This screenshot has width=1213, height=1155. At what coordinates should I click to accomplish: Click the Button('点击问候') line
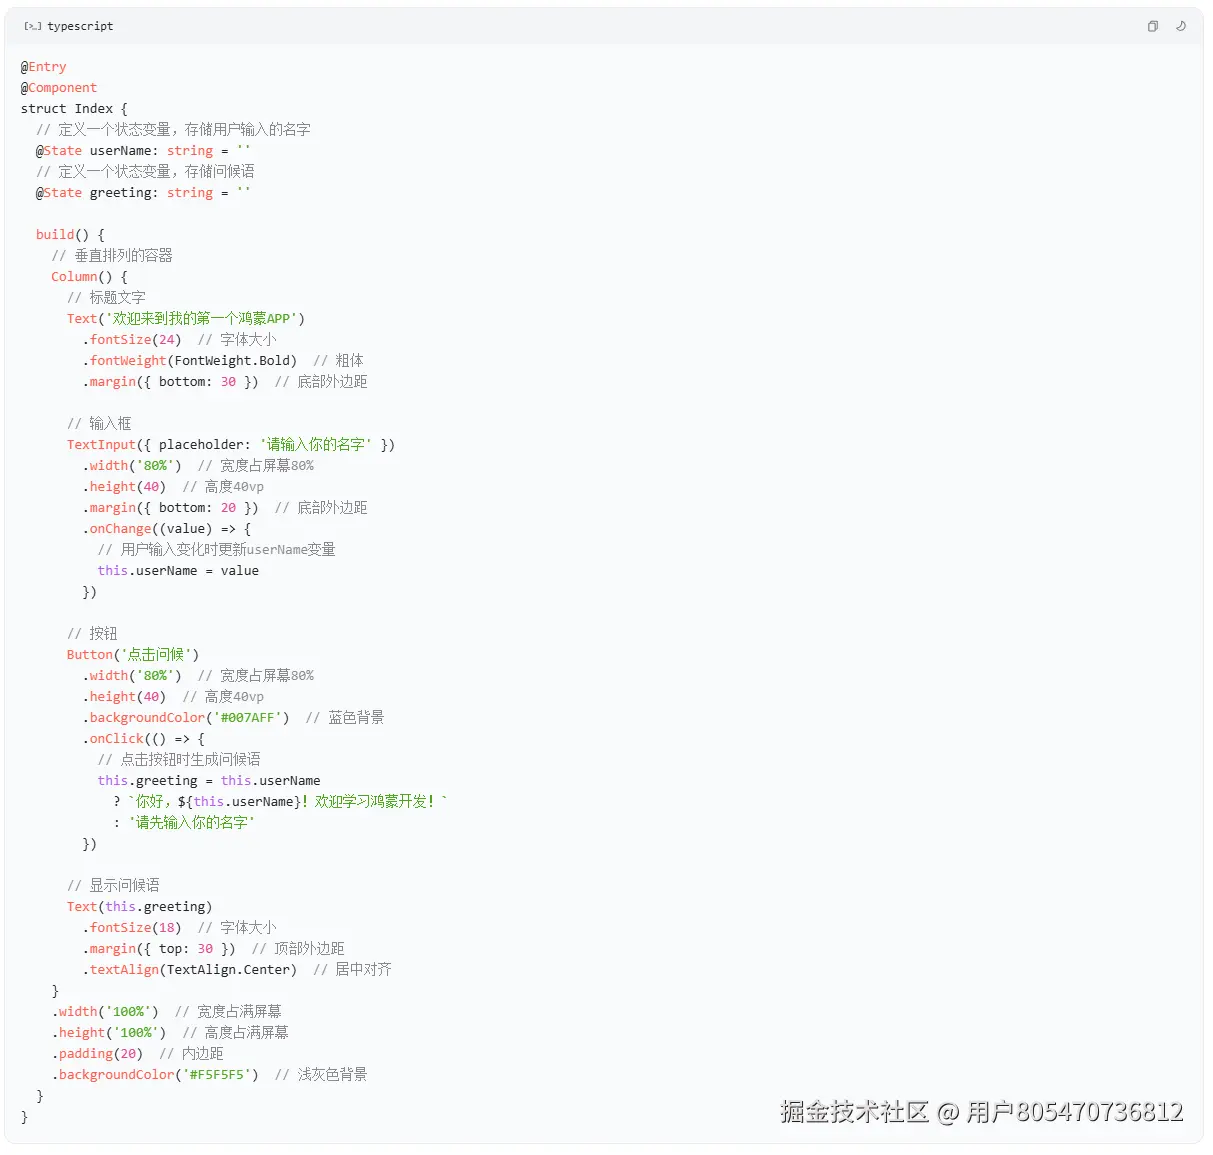click(133, 655)
